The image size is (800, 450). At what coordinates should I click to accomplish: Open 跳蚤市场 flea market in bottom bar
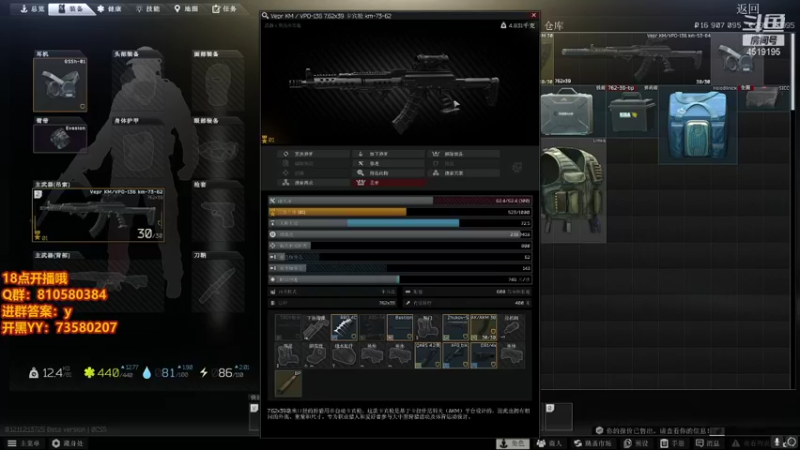pyautogui.click(x=593, y=443)
